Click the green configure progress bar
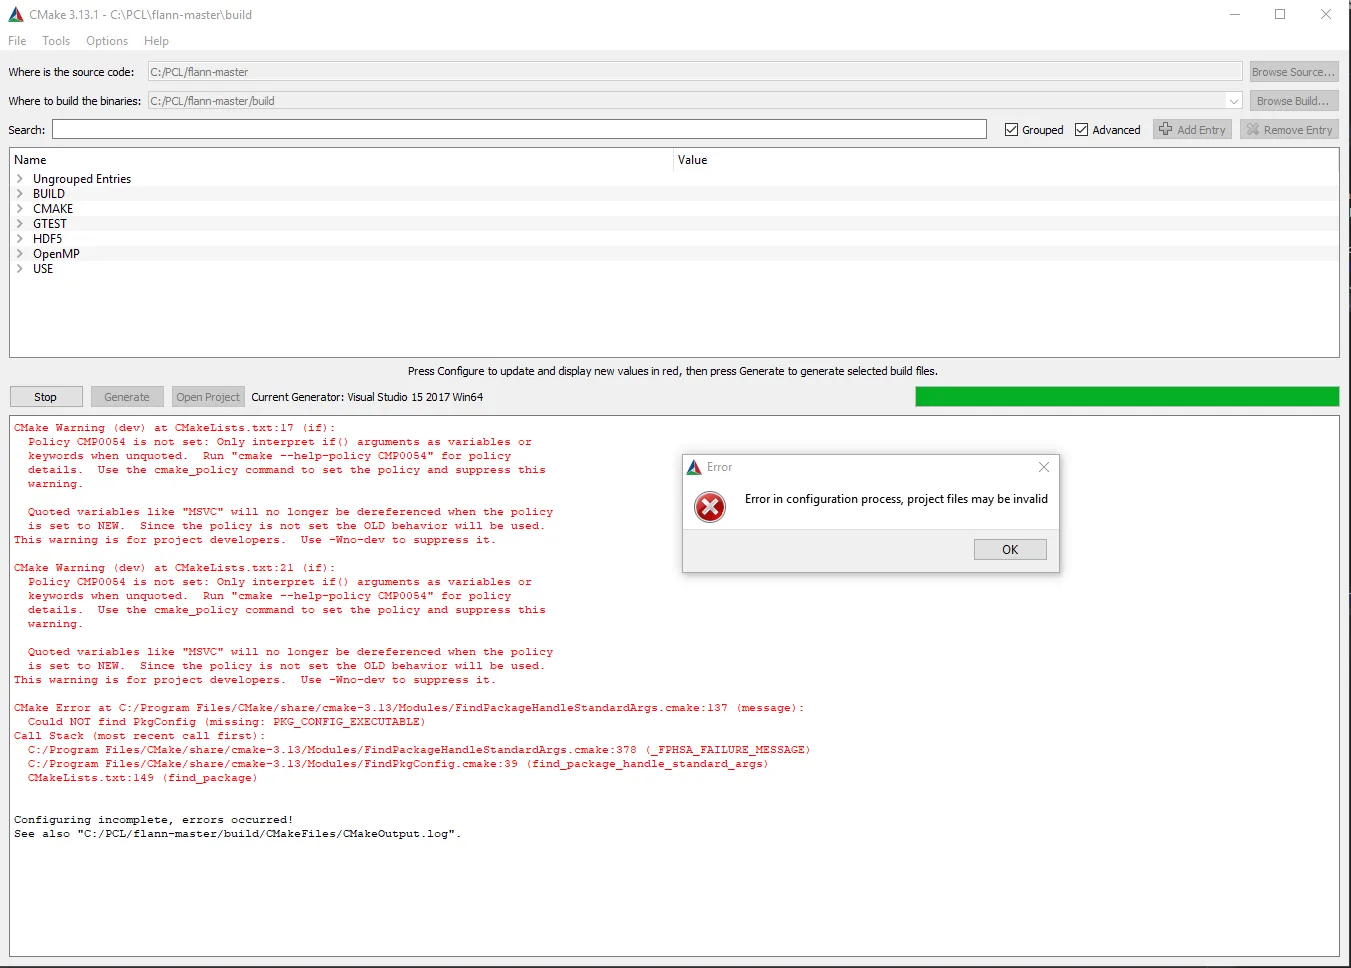The height and width of the screenshot is (968, 1351). 1127,397
